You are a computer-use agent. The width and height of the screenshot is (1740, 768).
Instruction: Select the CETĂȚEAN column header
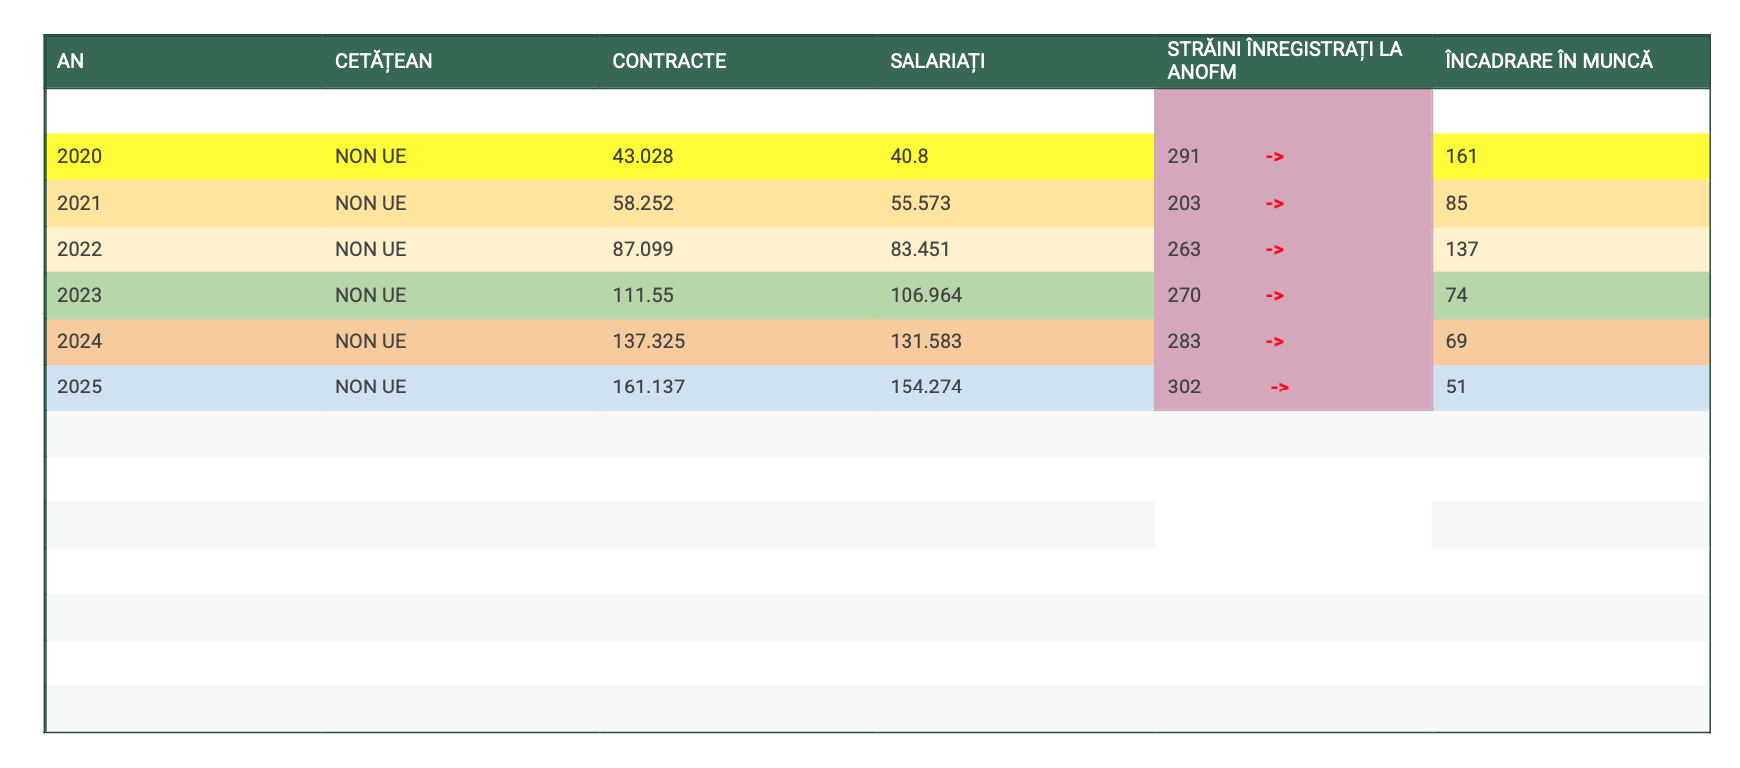(x=384, y=61)
